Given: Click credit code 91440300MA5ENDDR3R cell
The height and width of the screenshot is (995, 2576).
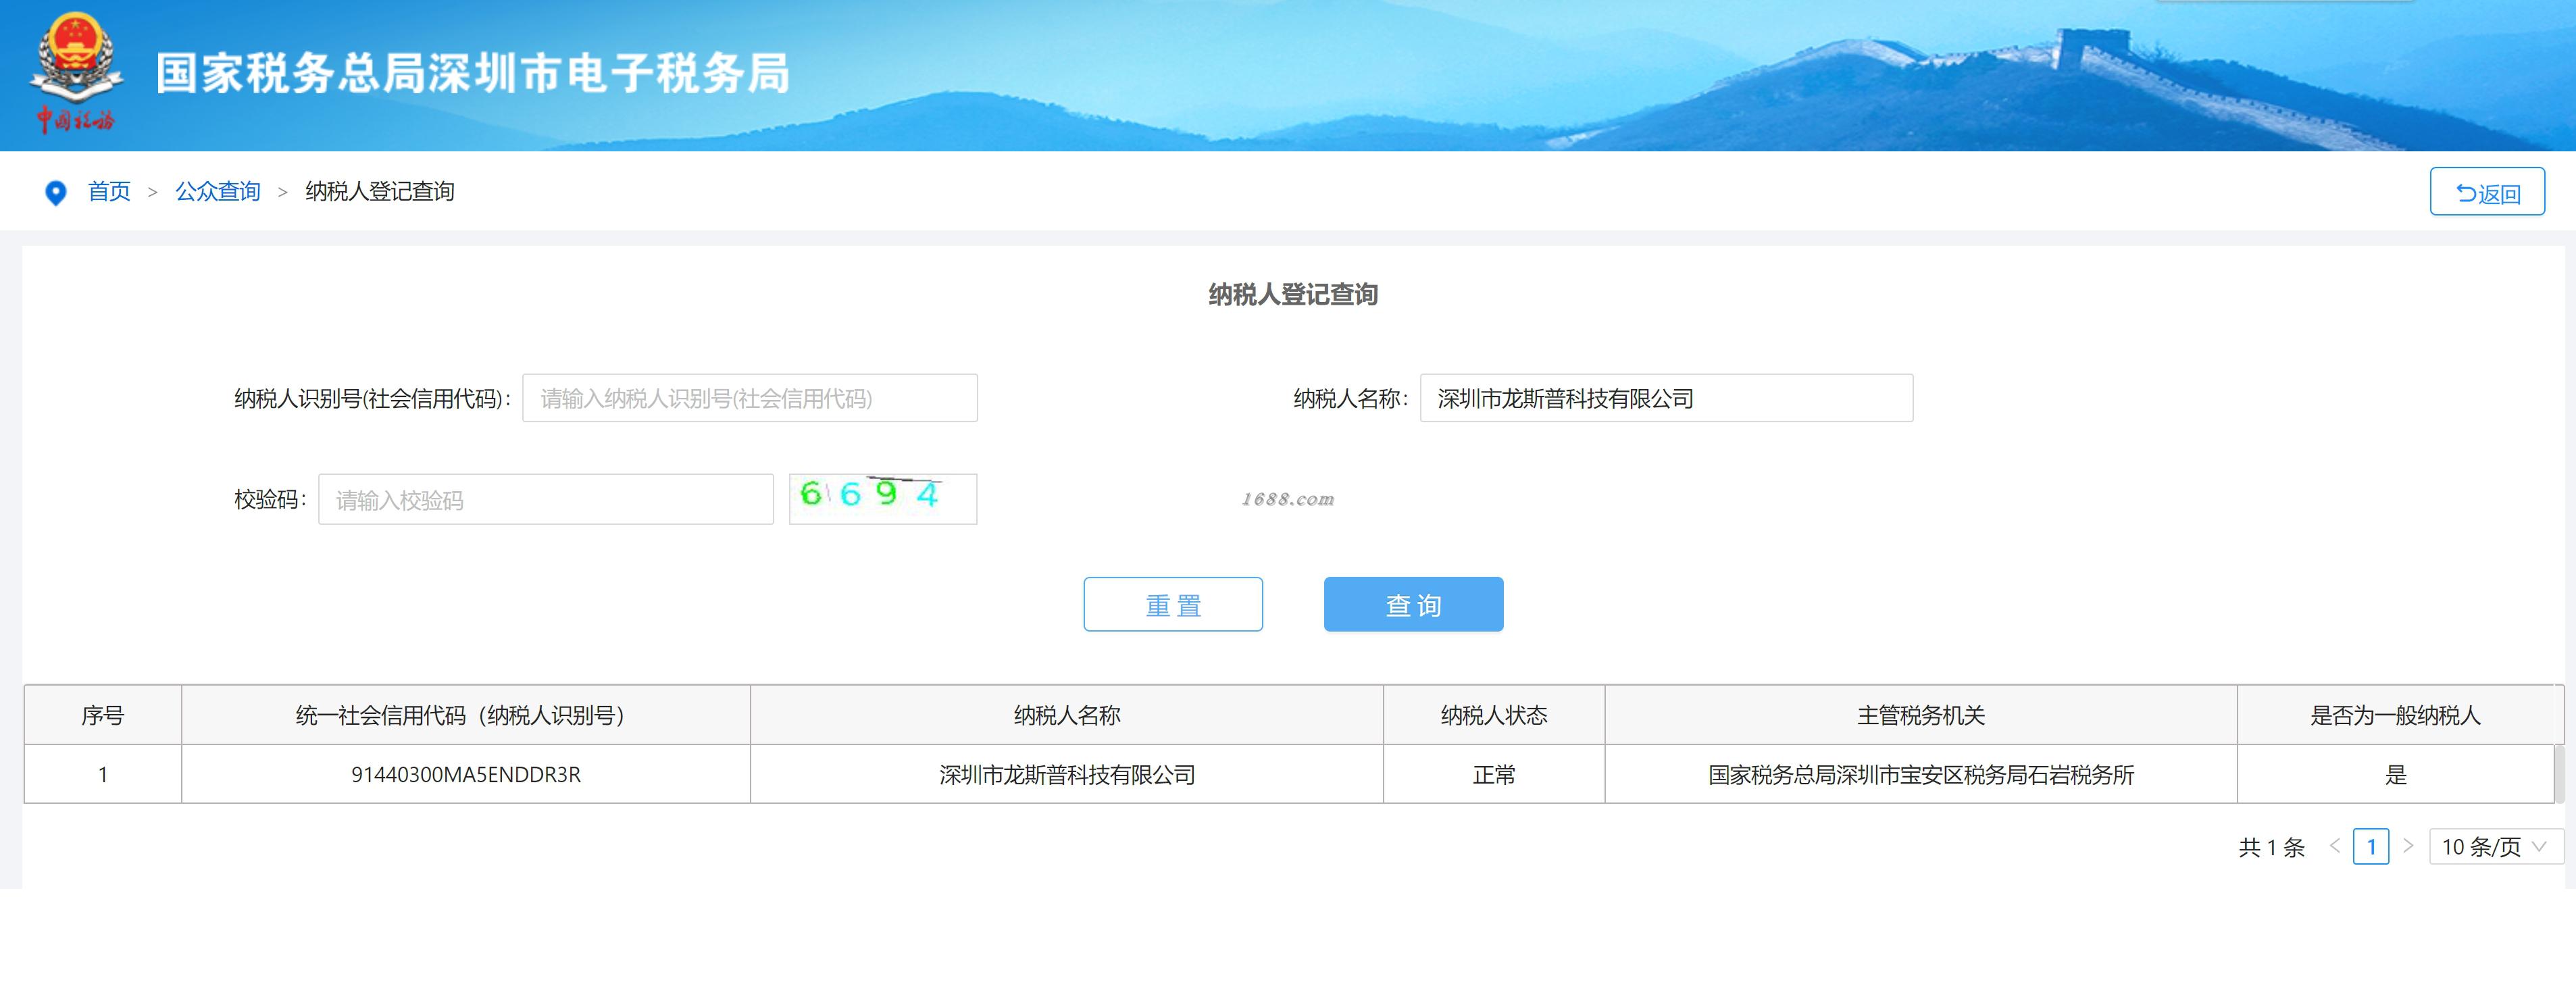Looking at the screenshot, I should pos(466,774).
